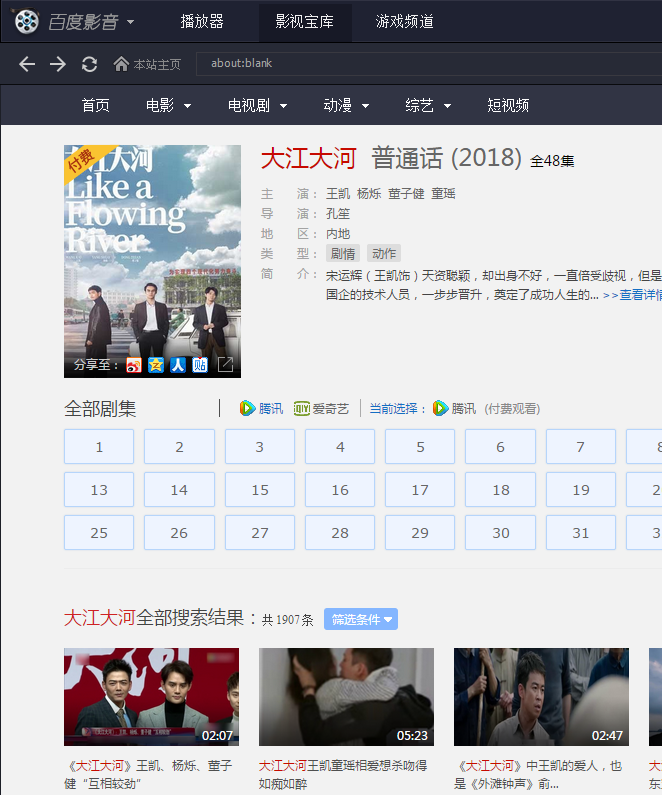This screenshot has height=795, width=662.
Task: Open the 百度影音 main menu dropdown arrow
Action: click(x=130, y=22)
